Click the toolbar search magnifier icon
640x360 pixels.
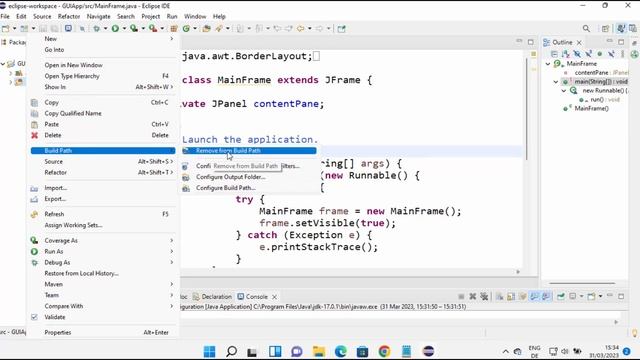[x=586, y=29]
